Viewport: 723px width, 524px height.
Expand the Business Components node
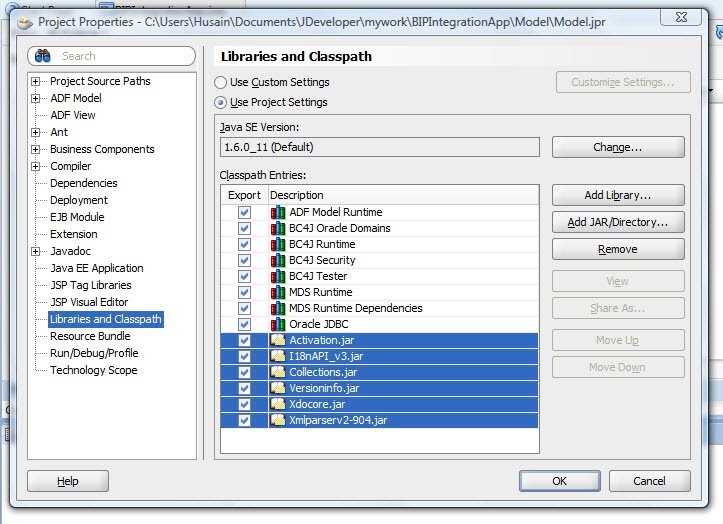coord(36,149)
